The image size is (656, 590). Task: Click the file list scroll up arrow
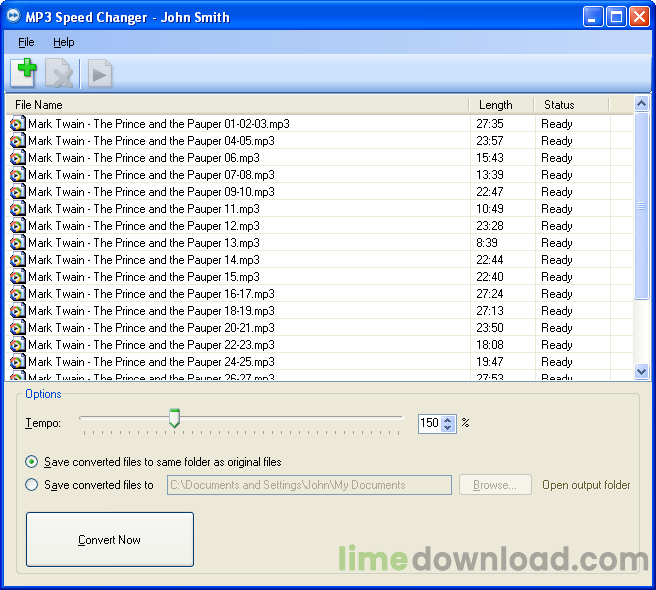click(x=641, y=103)
